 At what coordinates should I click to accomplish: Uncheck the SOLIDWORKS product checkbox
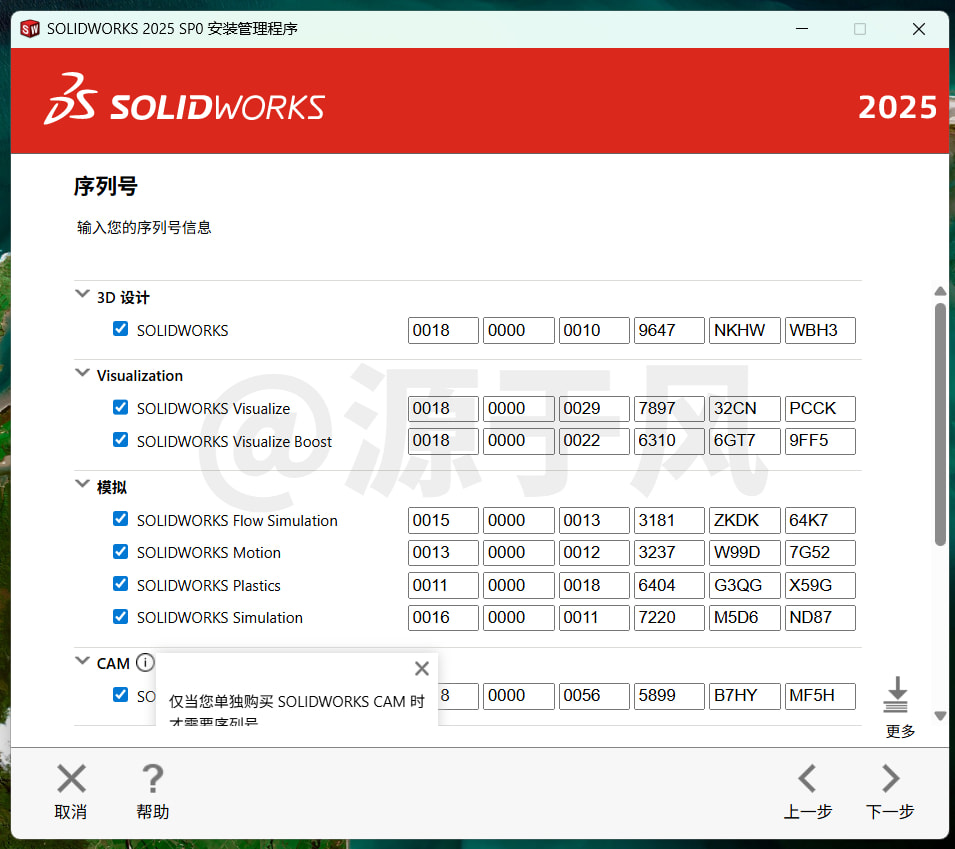click(x=121, y=329)
